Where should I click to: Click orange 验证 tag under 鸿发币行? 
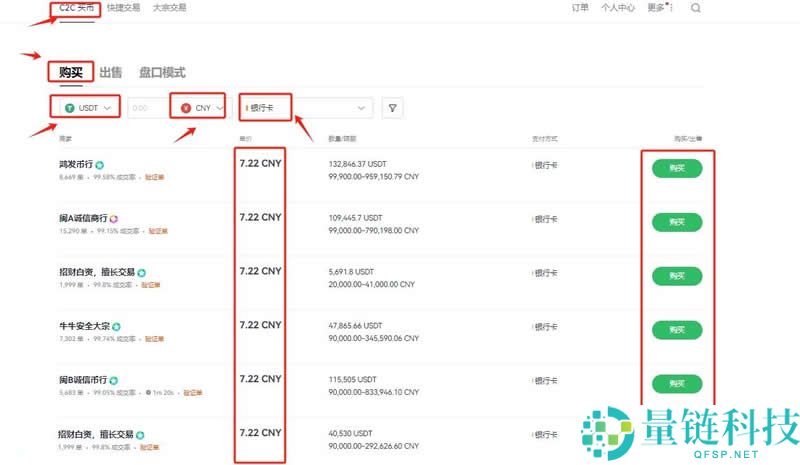point(155,177)
